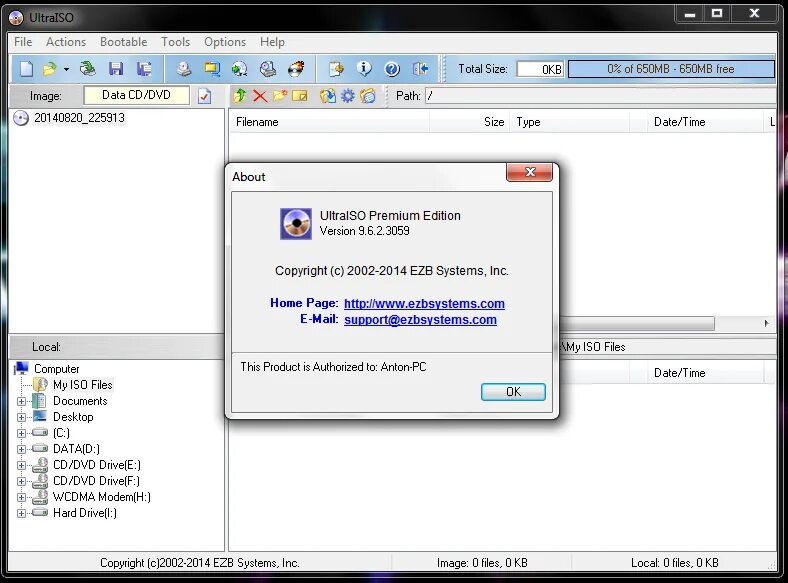Click the red X Delete icon

(x=260, y=95)
